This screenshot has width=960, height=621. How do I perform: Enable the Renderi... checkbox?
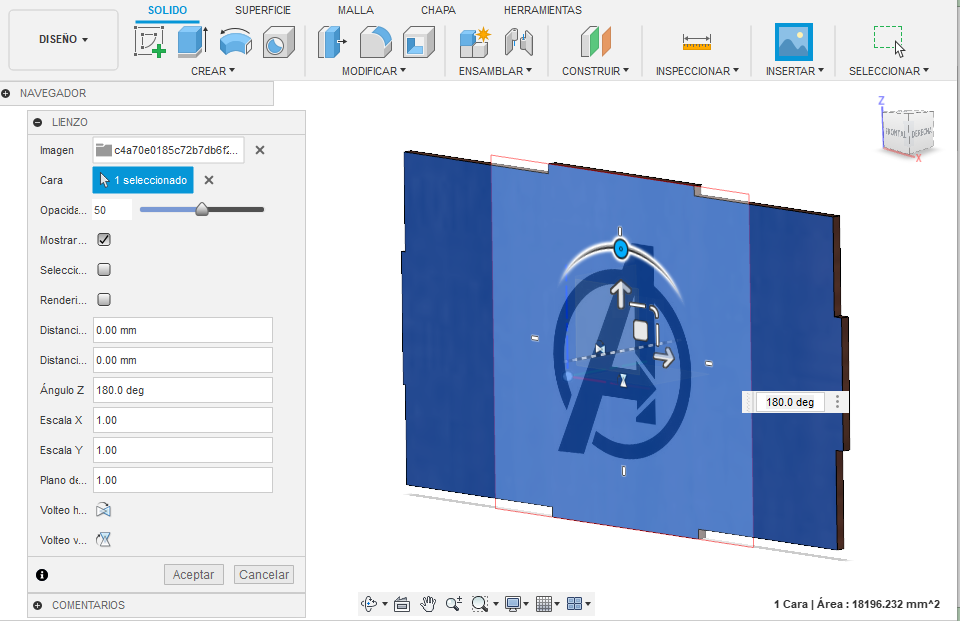click(x=104, y=299)
